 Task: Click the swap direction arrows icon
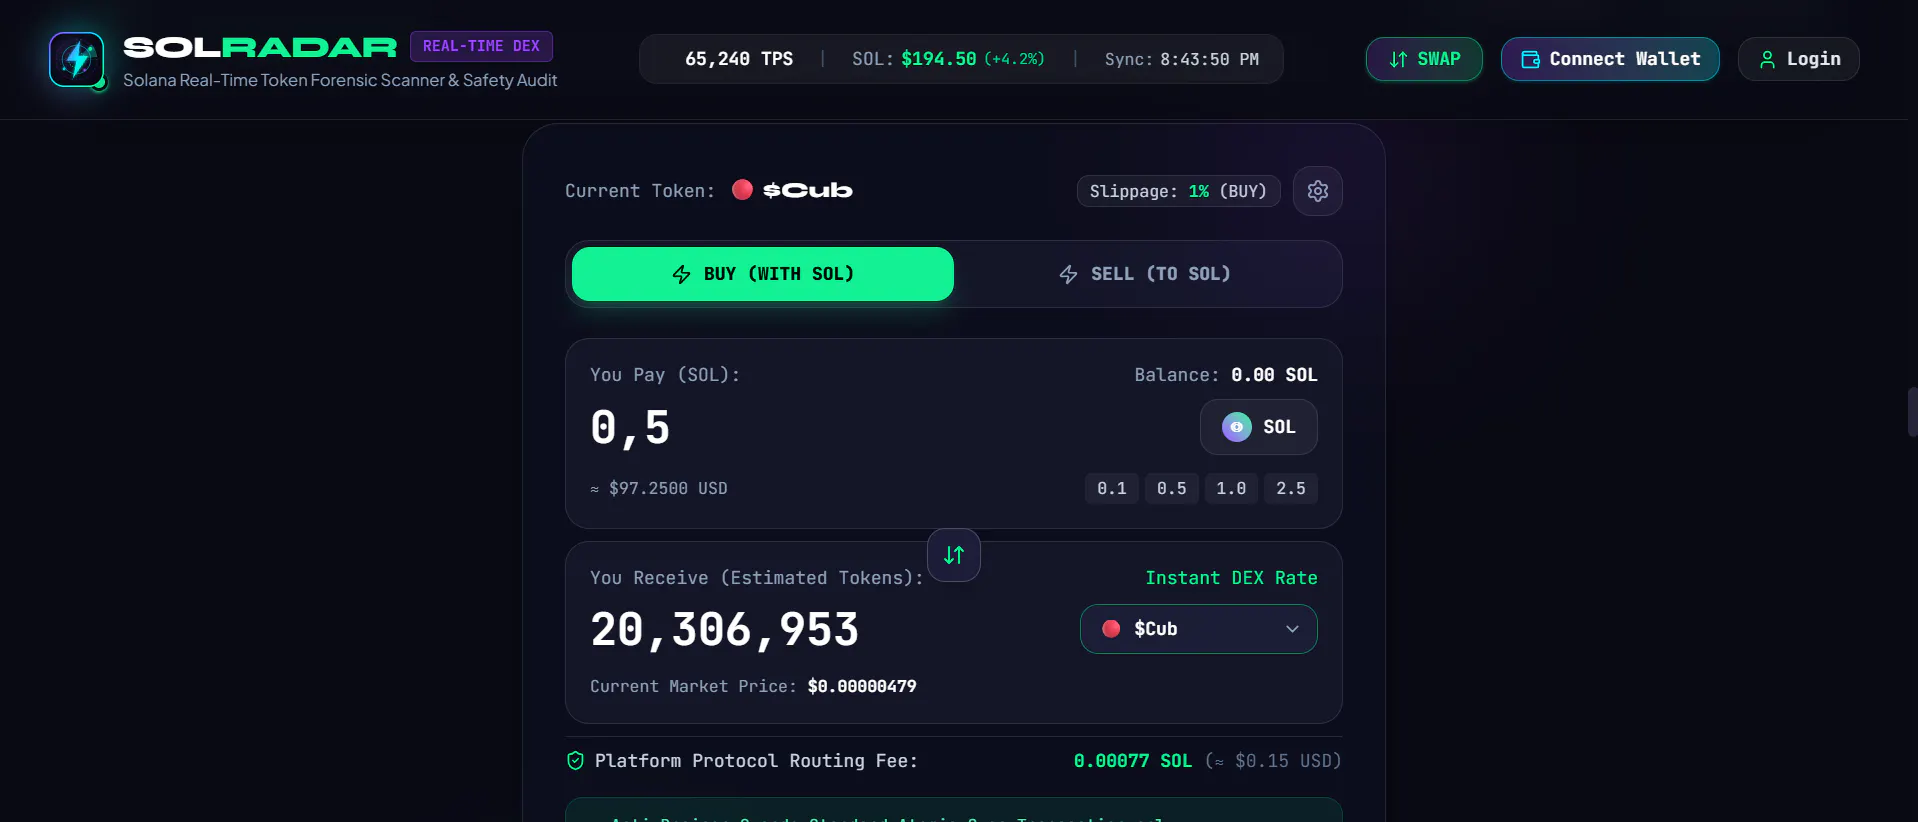[x=953, y=555]
